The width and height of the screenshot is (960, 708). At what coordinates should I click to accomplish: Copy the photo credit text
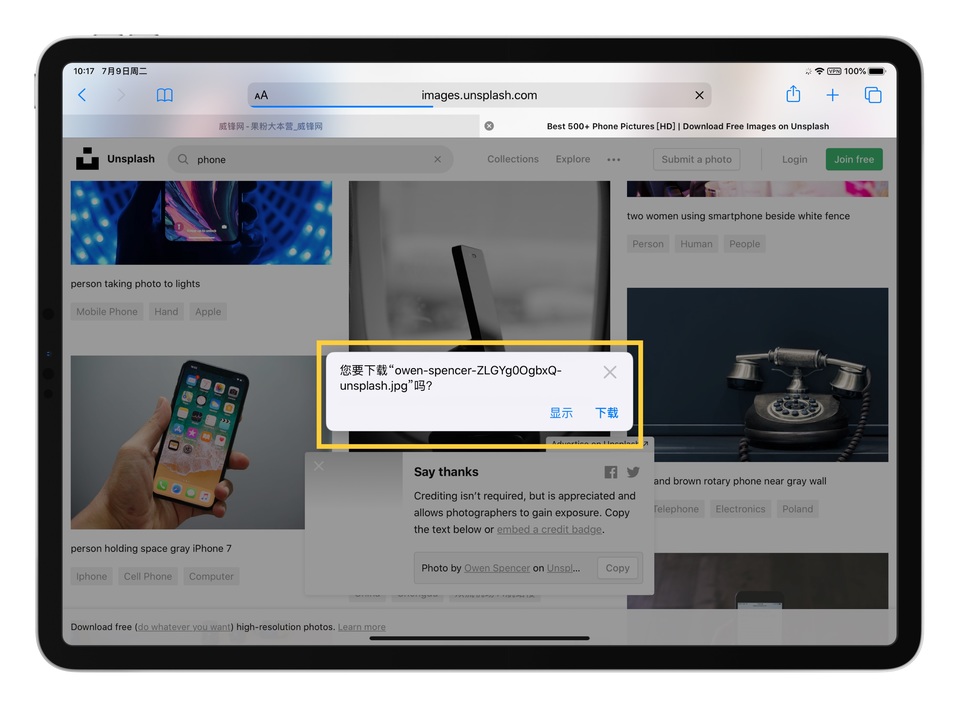pyautogui.click(x=617, y=567)
